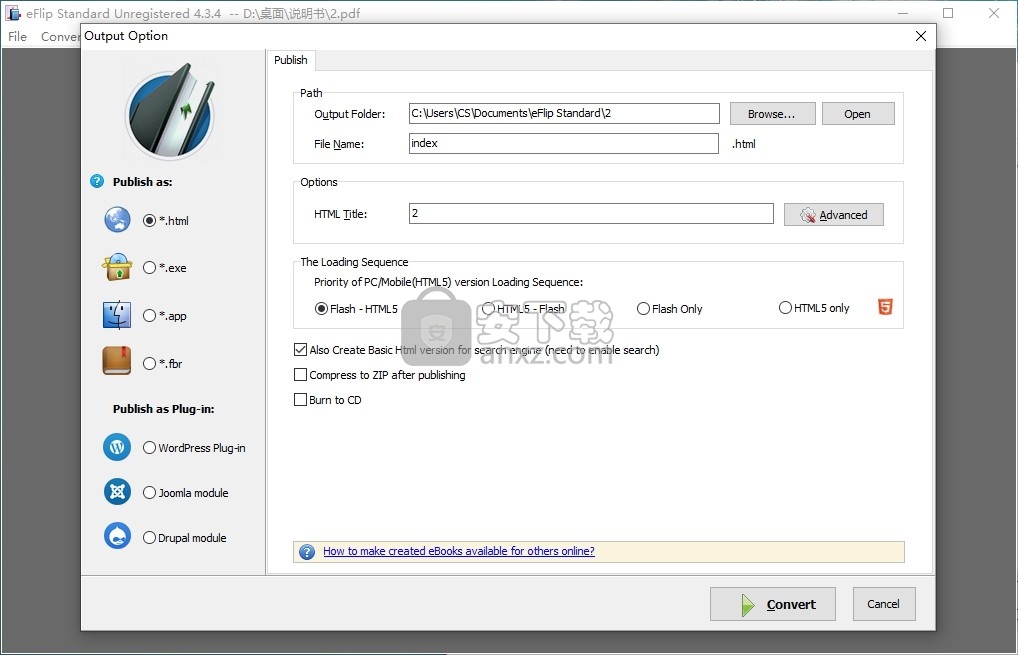Click the installer box icon beside *.exe
The height and width of the screenshot is (655, 1018).
[x=117, y=267]
